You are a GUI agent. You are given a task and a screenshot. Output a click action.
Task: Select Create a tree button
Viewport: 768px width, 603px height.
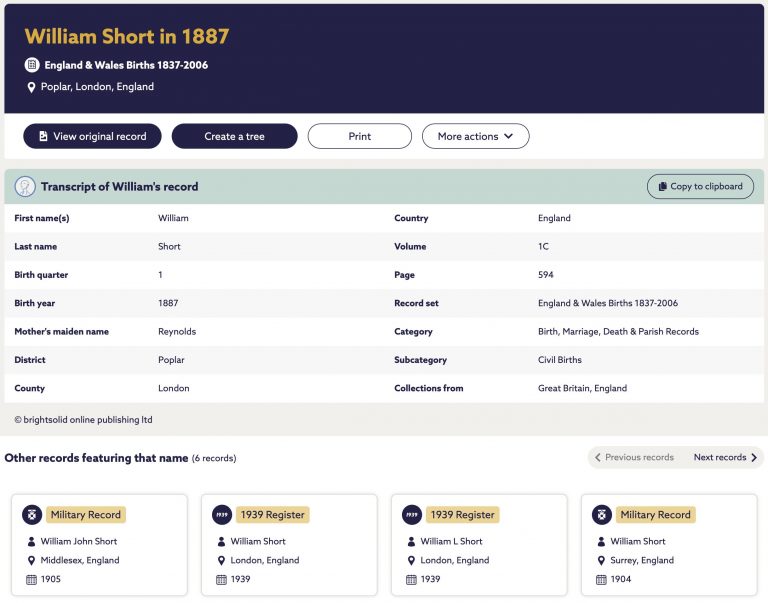[x=235, y=136]
